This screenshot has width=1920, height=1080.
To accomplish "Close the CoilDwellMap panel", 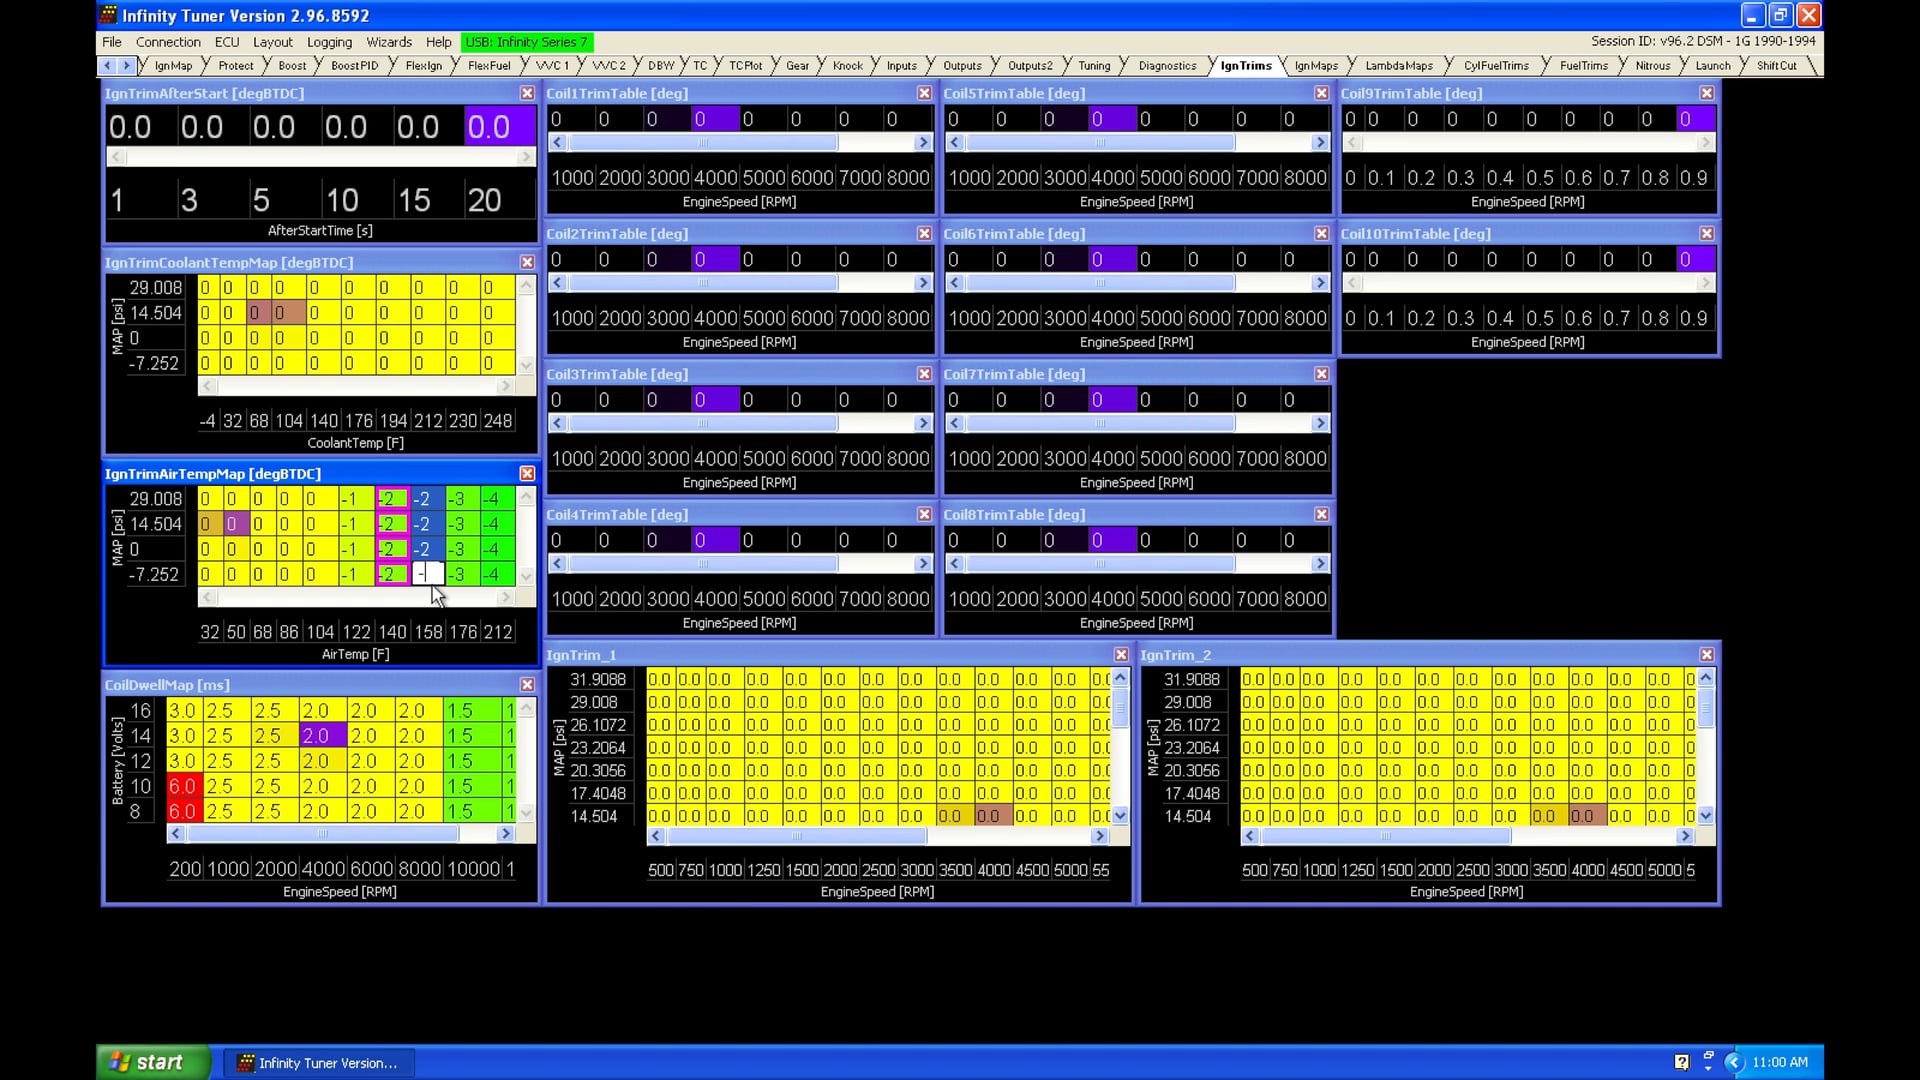I will (527, 685).
